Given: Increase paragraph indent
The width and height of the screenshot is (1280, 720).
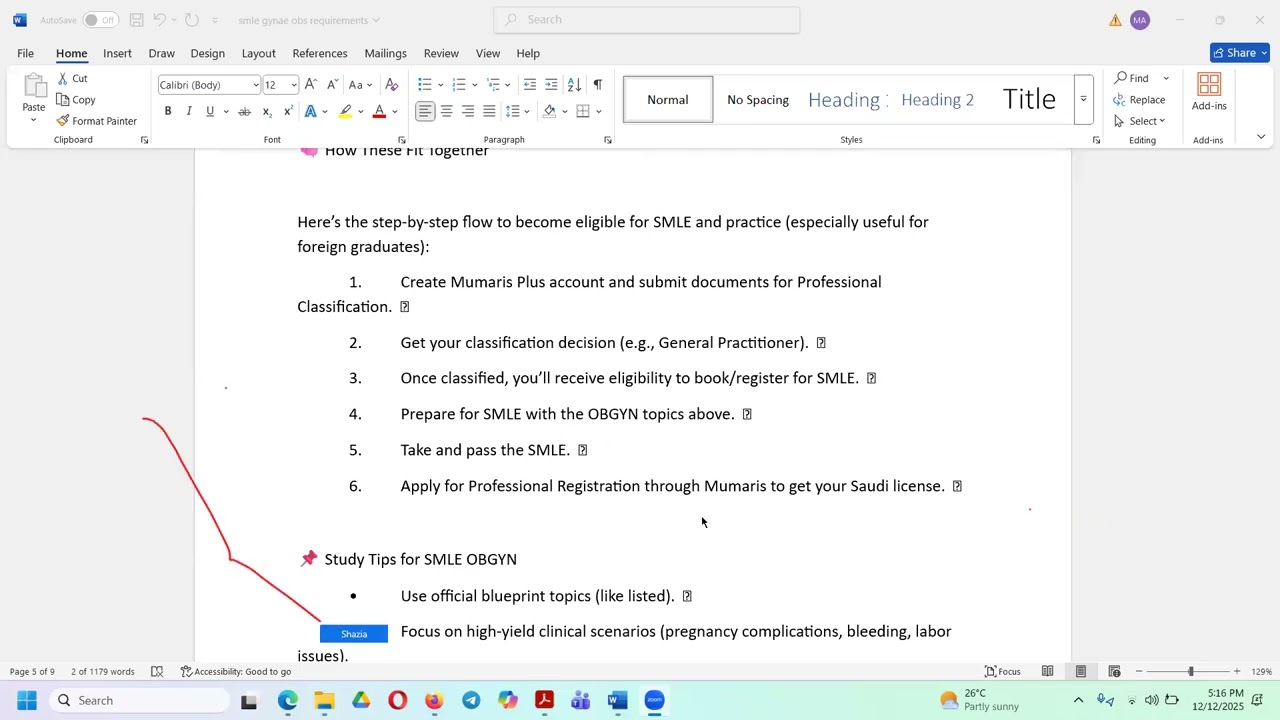Looking at the screenshot, I should coord(551,85).
